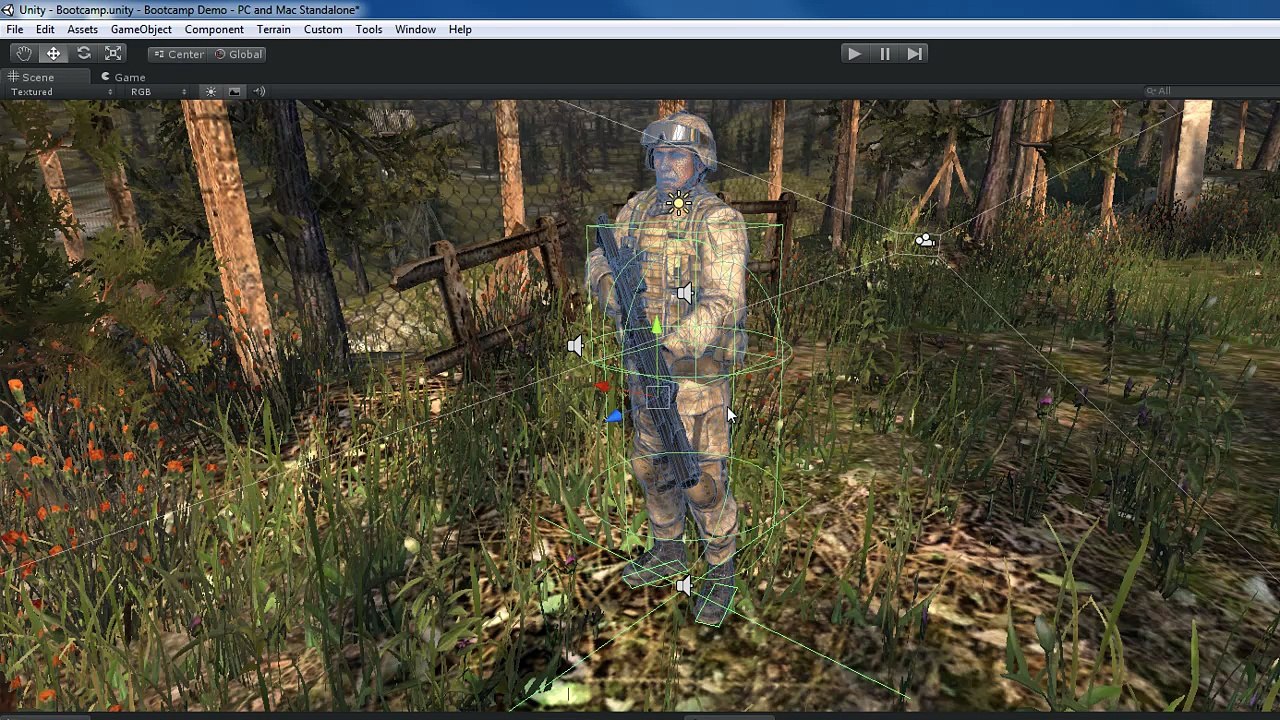
Task: Open the RGB render mode dropdown
Action: 158,92
